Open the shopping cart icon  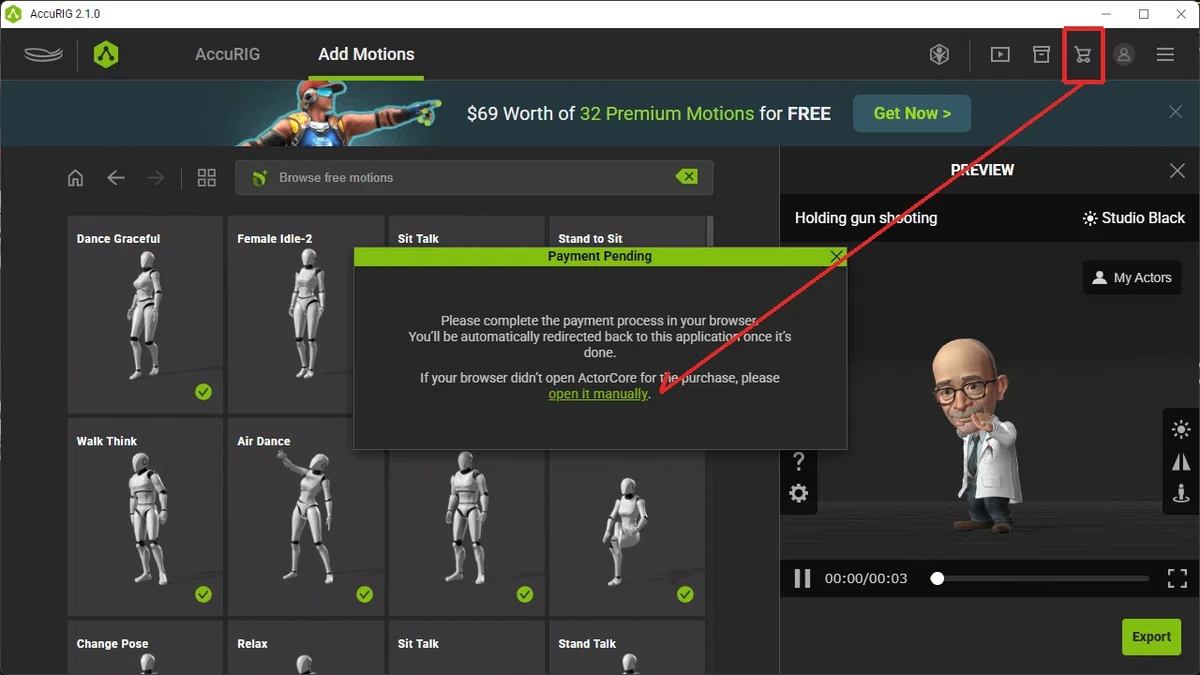(1083, 55)
